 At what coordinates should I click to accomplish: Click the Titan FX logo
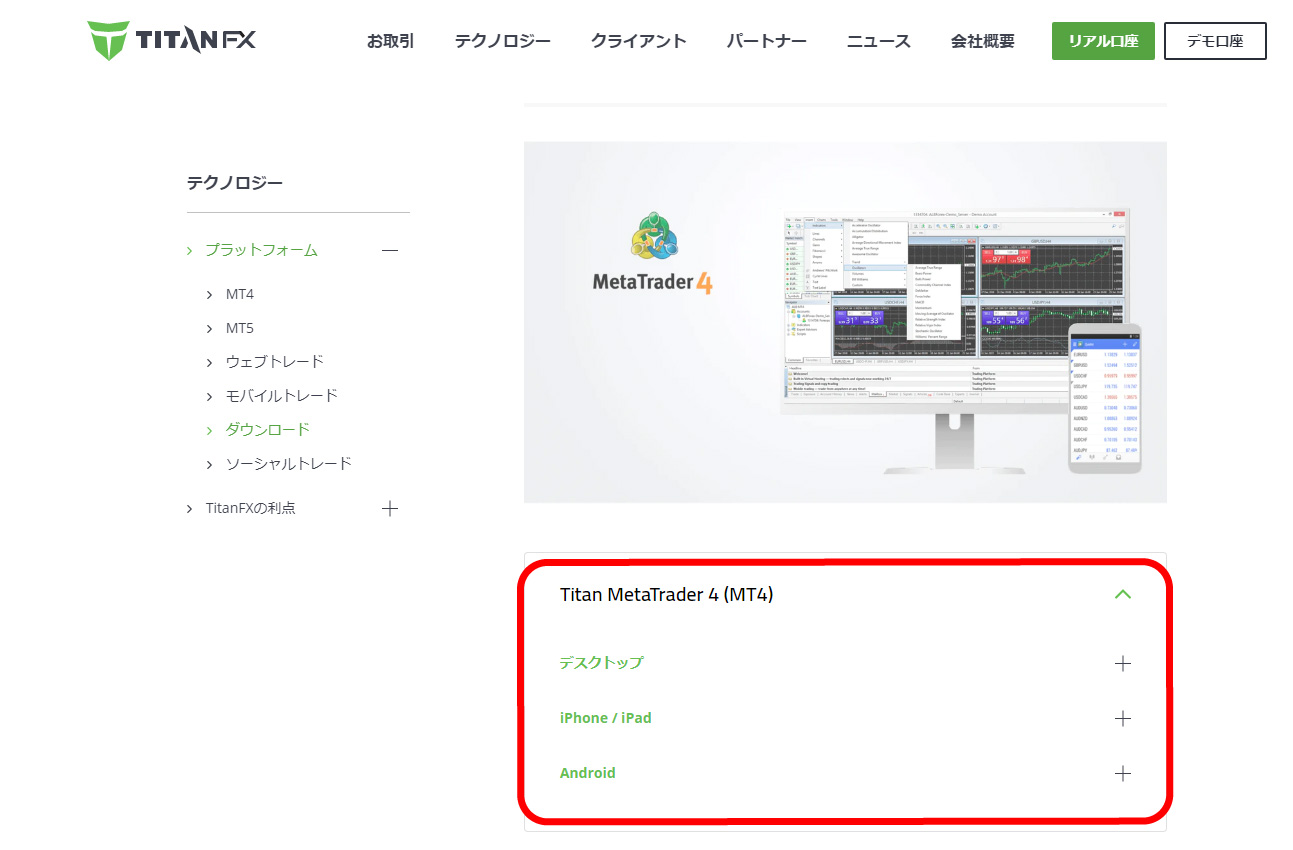pyautogui.click(x=171, y=40)
